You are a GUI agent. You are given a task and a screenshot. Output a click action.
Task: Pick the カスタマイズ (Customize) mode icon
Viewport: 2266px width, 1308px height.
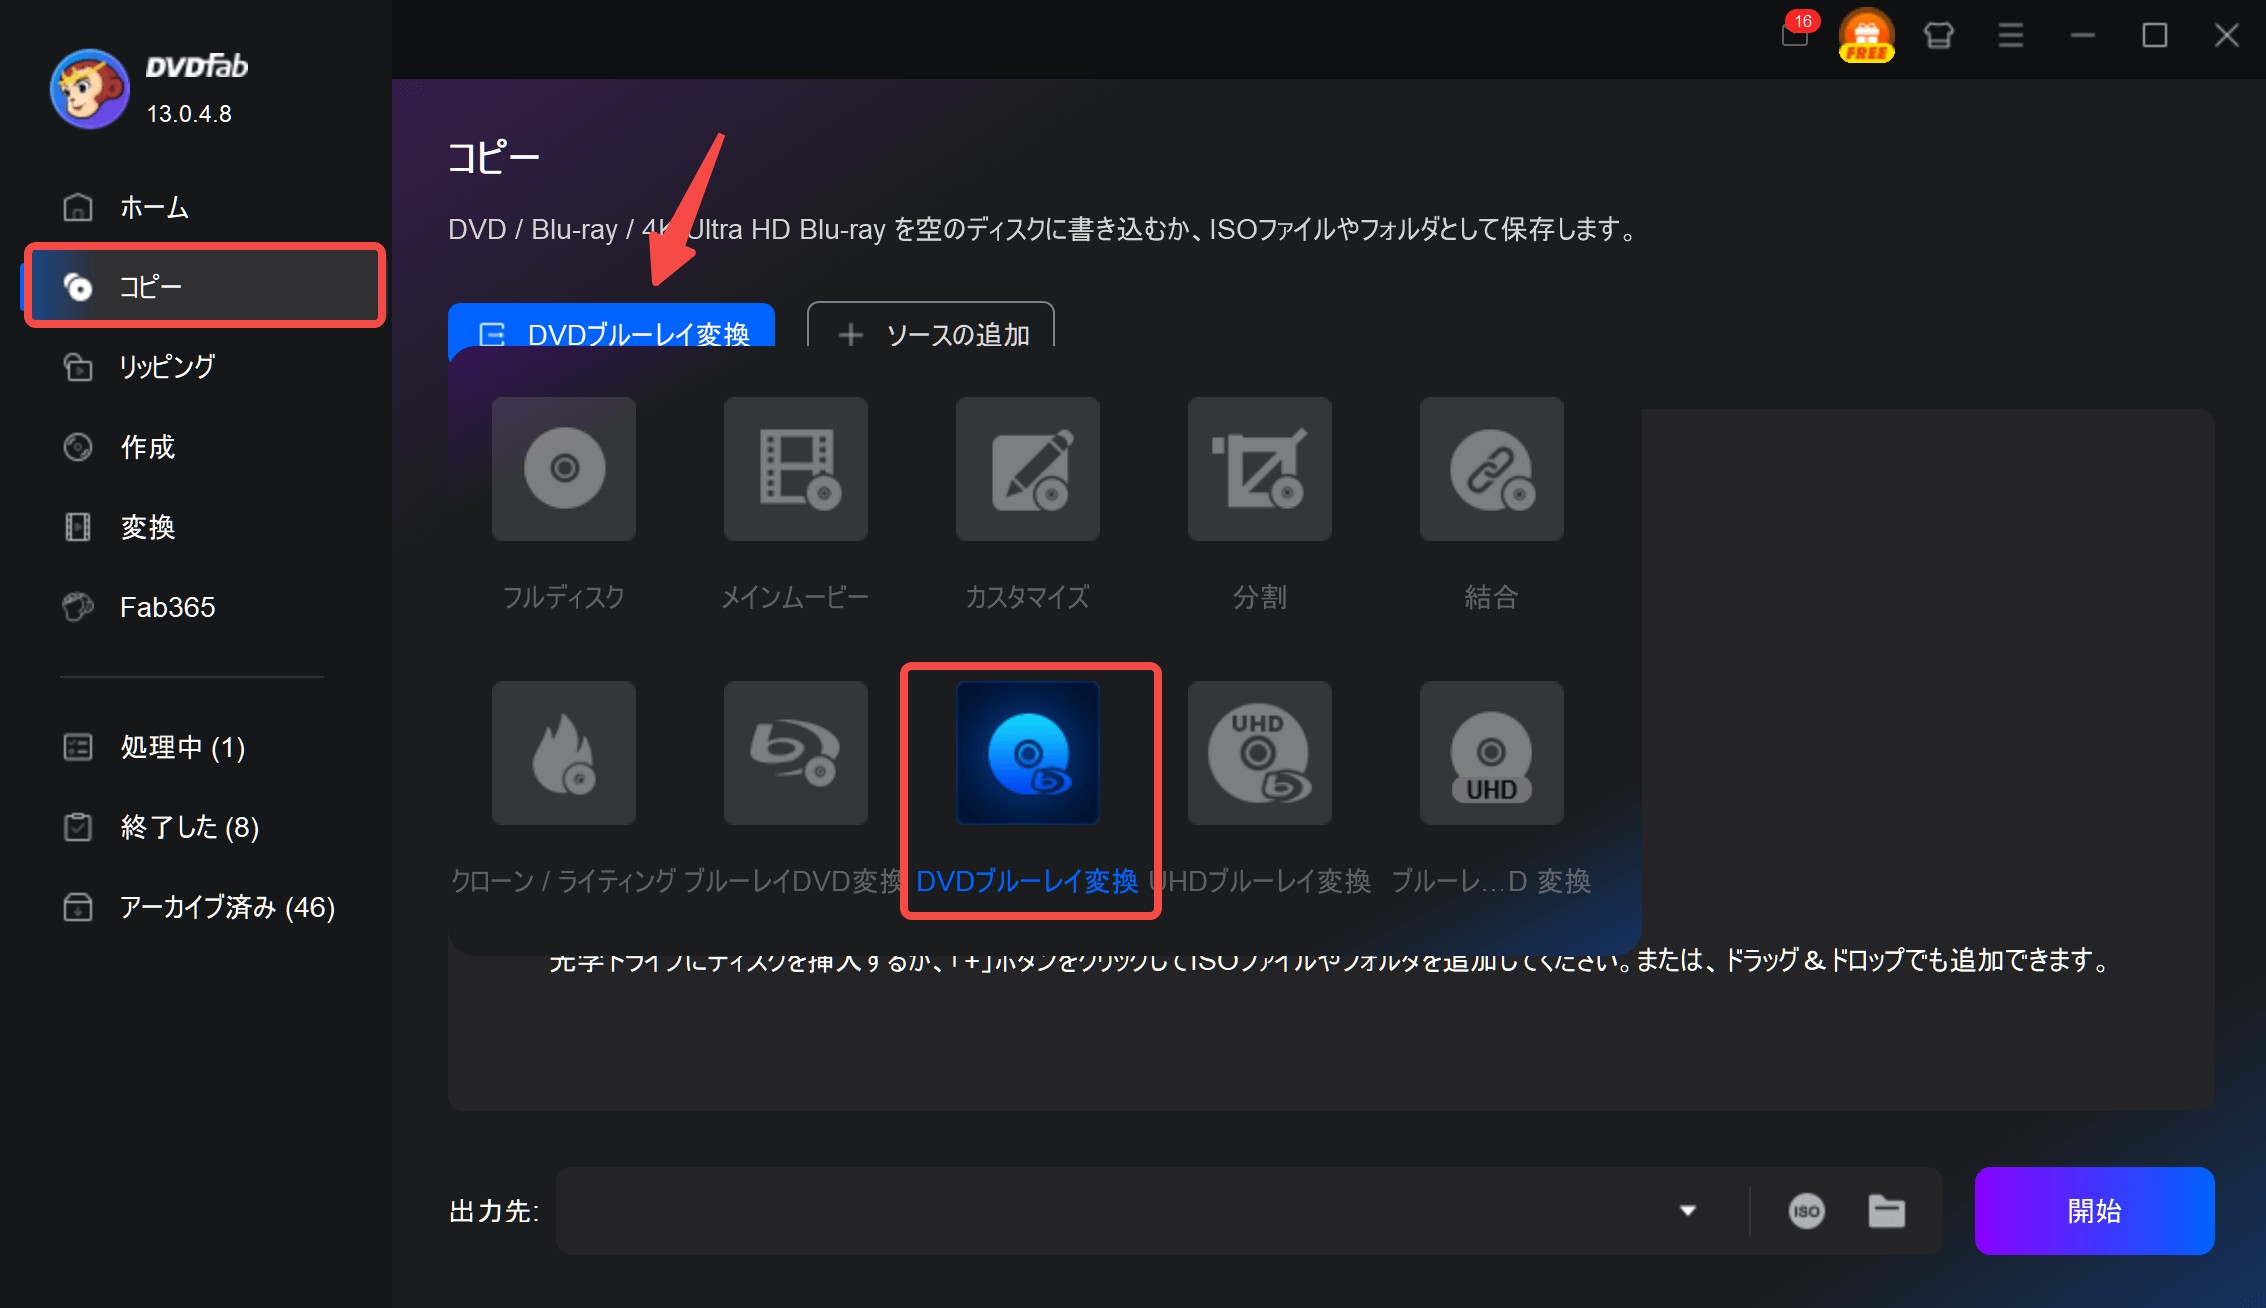coord(1028,469)
